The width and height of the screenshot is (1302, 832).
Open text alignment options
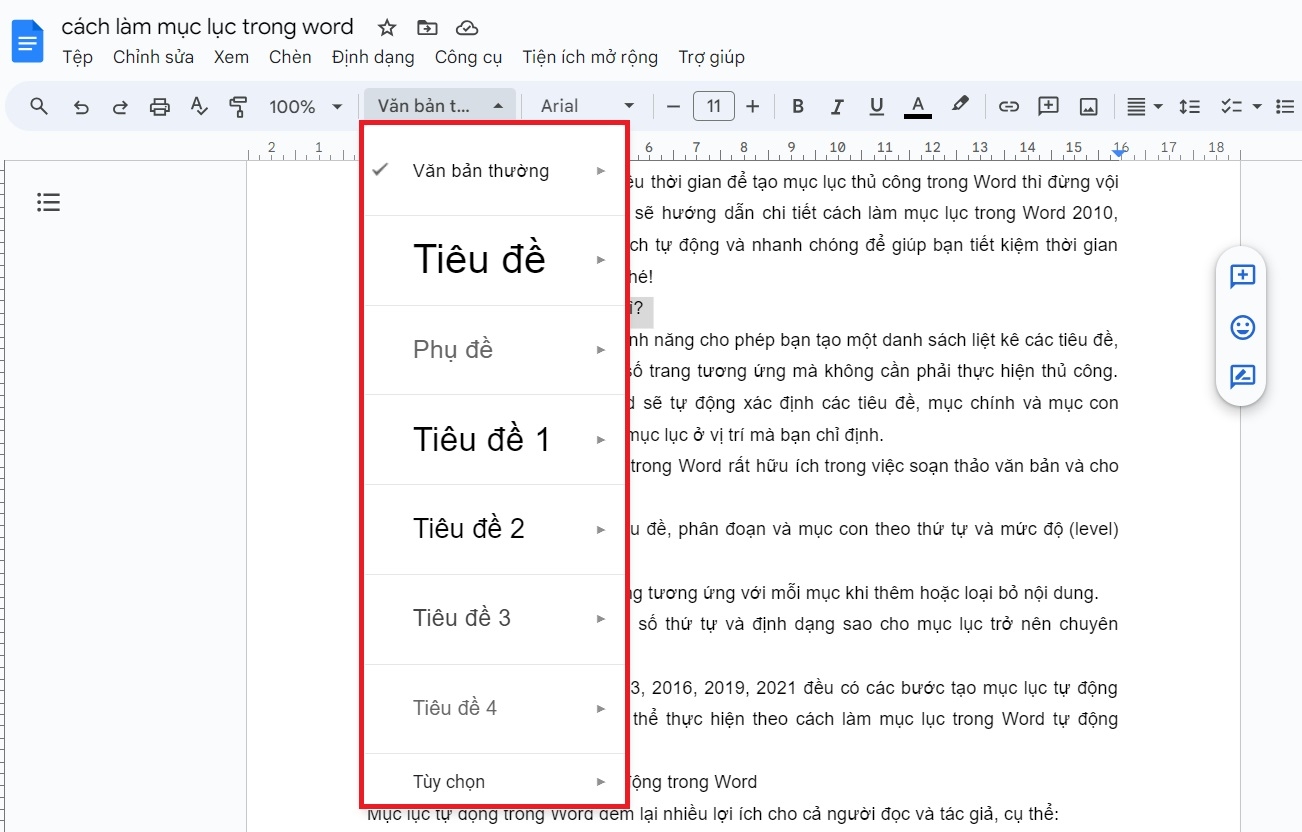pyautogui.click(x=1144, y=106)
